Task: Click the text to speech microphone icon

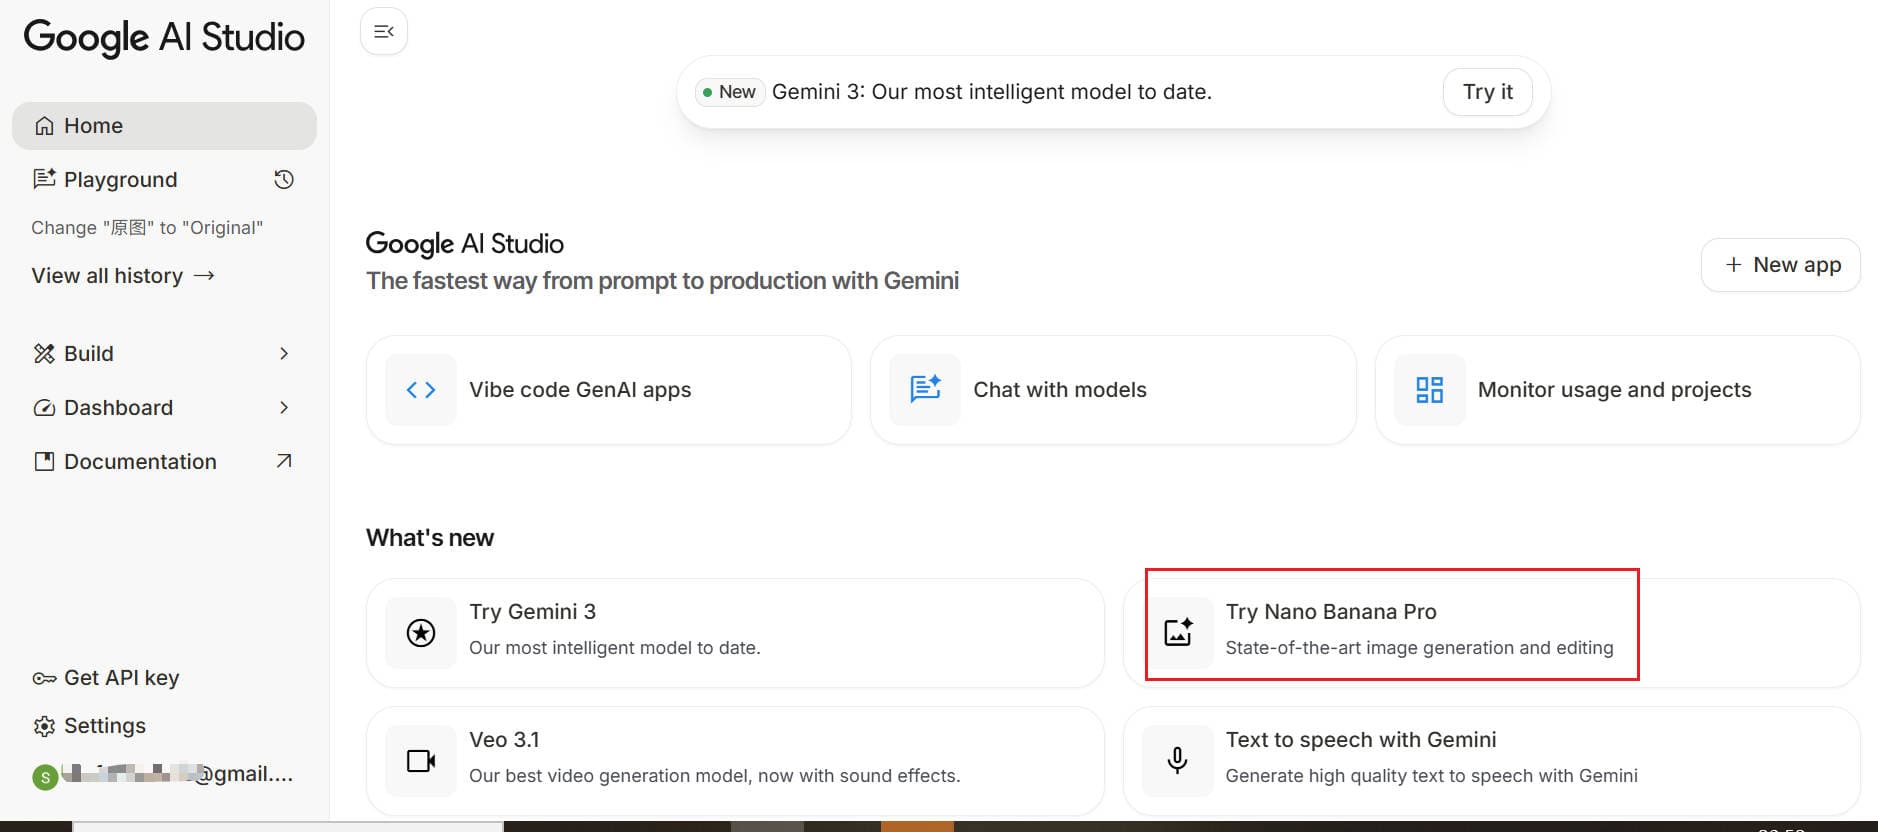Action: 1178,761
